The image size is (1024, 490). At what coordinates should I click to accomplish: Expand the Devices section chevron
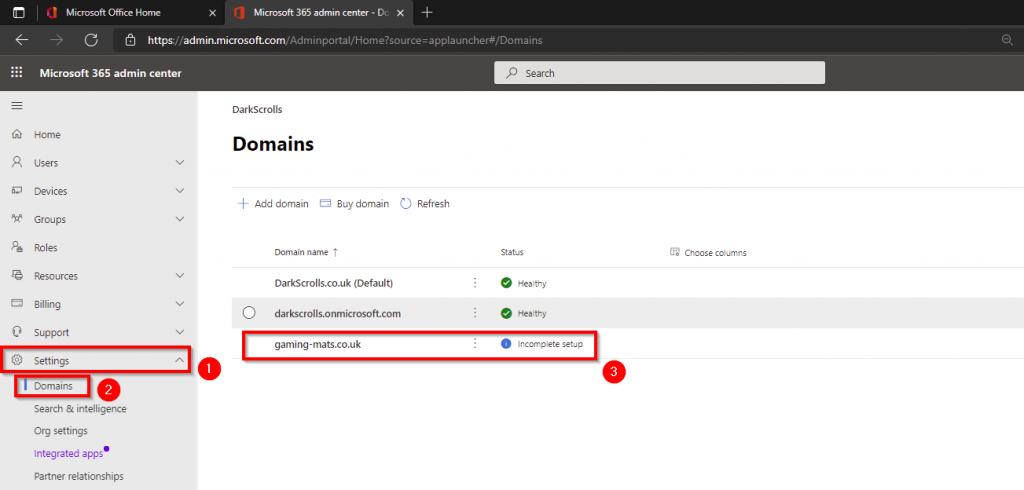[180, 191]
